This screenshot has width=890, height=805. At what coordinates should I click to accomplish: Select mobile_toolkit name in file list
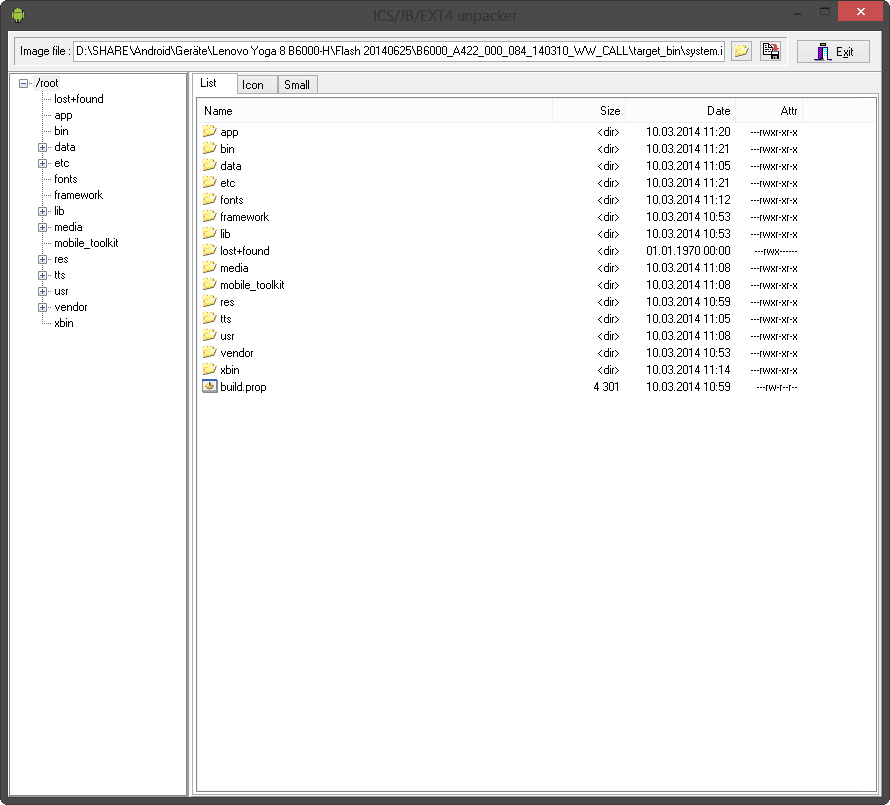point(252,285)
